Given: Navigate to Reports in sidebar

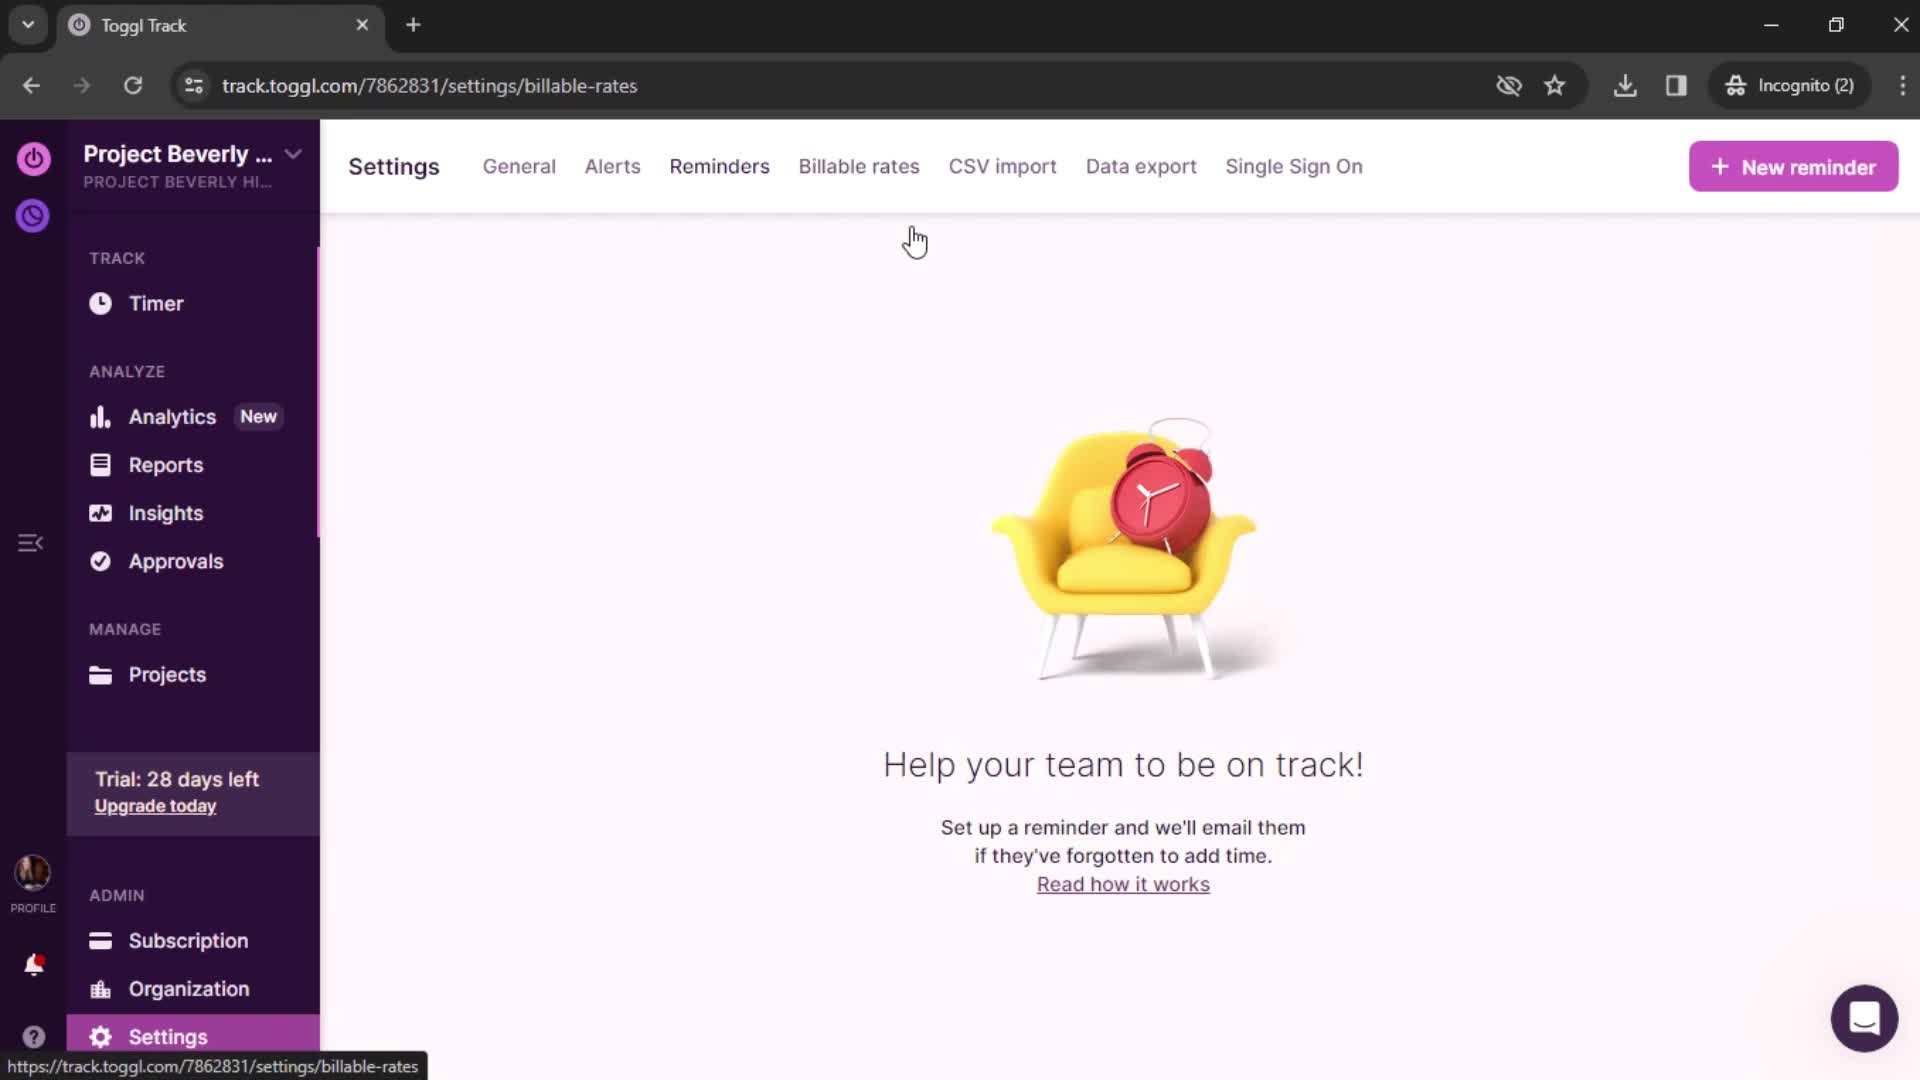Looking at the screenshot, I should [165, 464].
